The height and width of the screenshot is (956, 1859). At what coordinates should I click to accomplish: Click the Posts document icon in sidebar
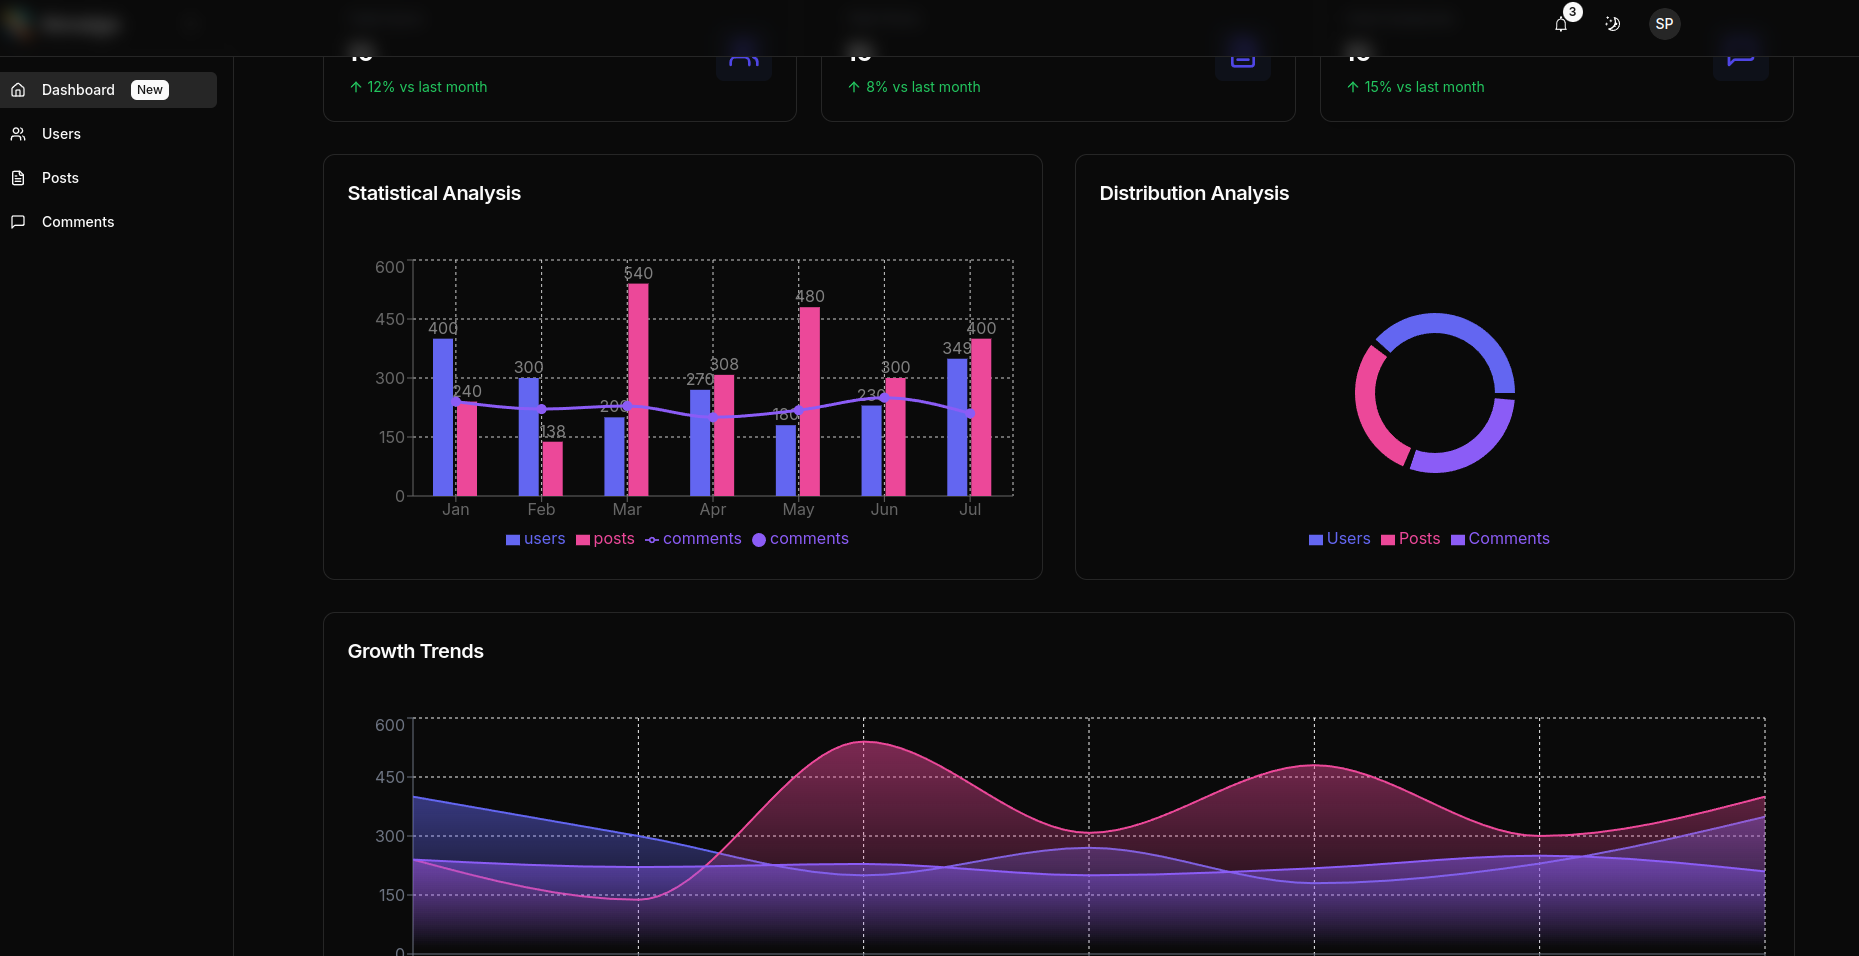coord(18,178)
